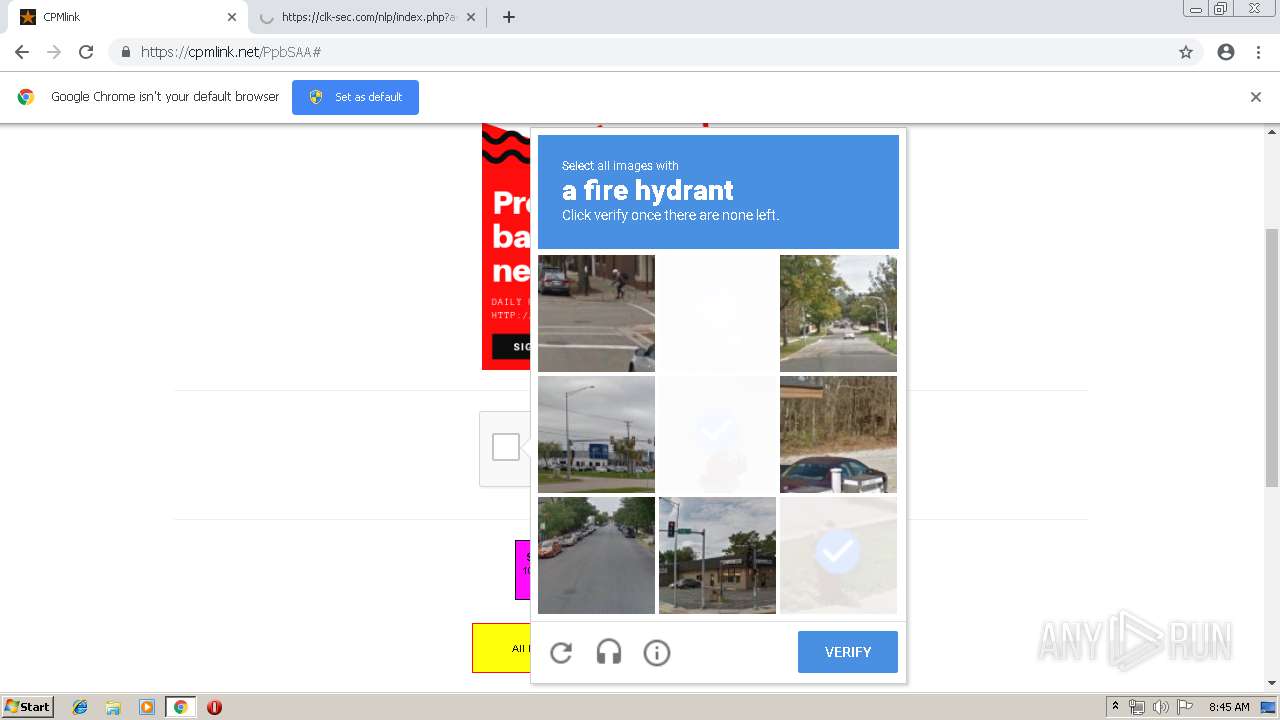This screenshot has height=720, width=1280.
Task: Close the clk-sec.com tab
Action: pyautogui.click(x=471, y=17)
